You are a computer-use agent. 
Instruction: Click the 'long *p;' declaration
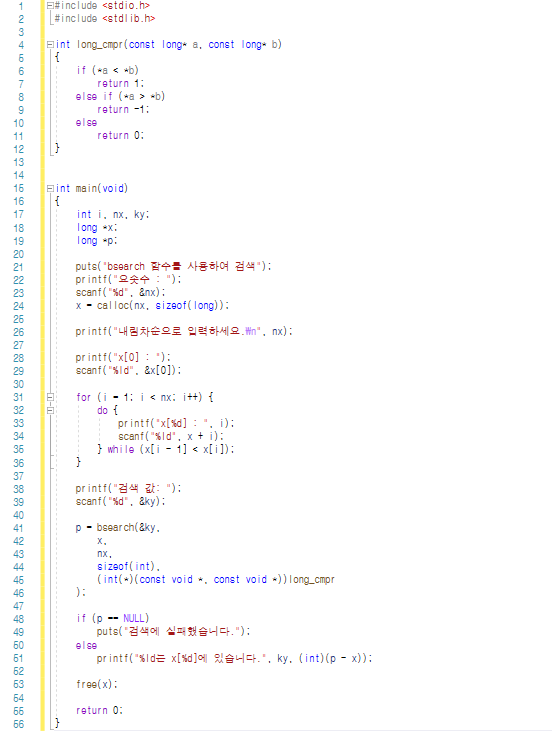click(97, 241)
